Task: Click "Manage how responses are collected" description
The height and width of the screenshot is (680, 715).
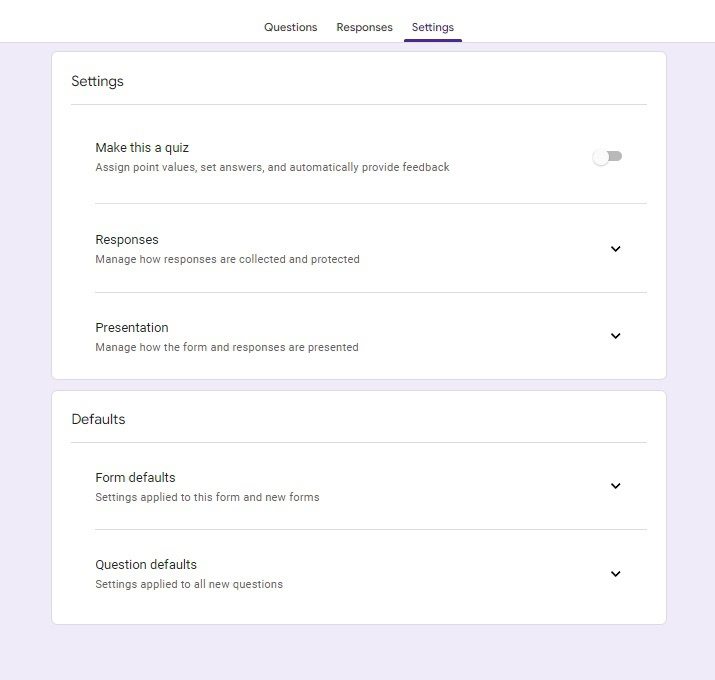Action: [227, 260]
